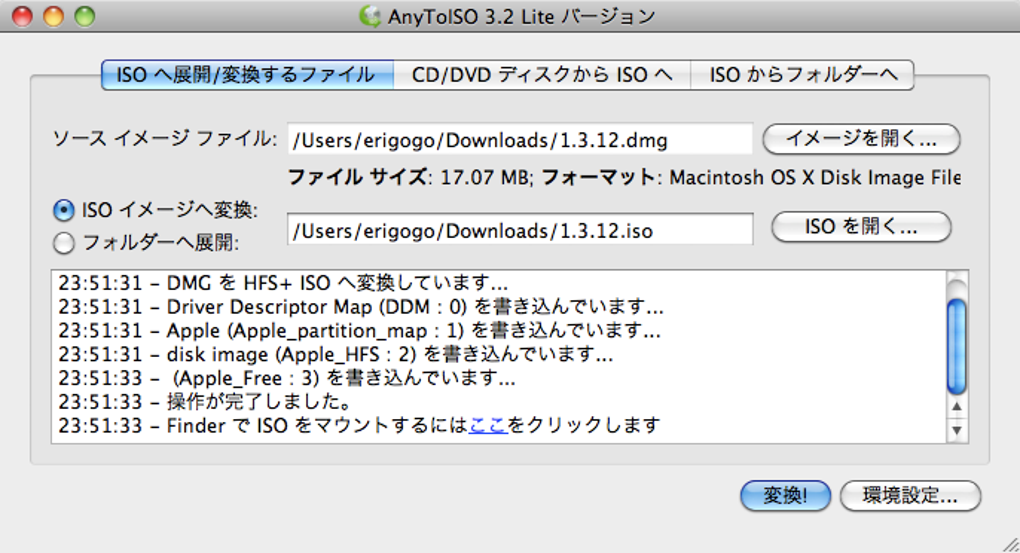Click the 変換! button
The image size is (1020, 553).
tap(785, 496)
